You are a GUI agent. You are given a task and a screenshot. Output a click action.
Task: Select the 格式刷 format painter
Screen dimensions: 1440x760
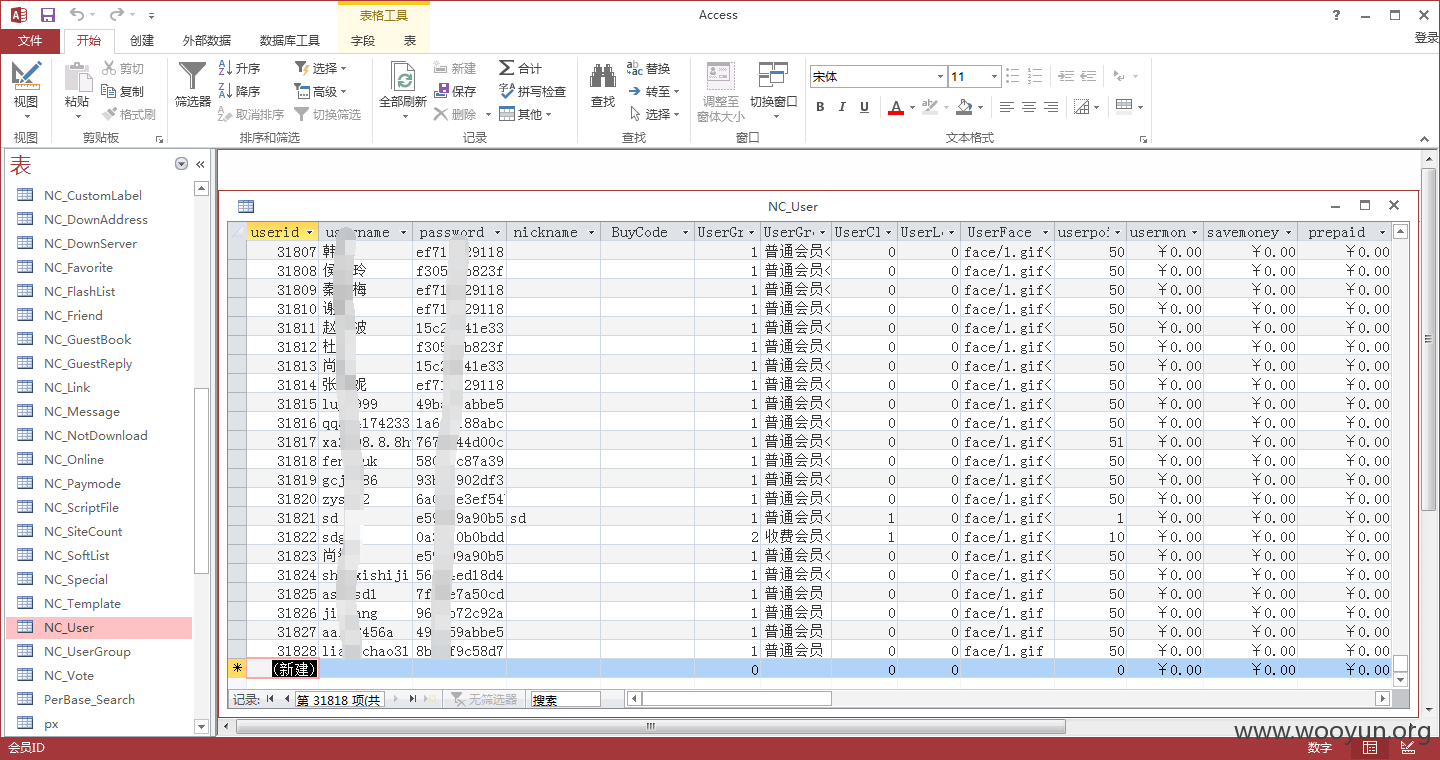tap(129, 114)
